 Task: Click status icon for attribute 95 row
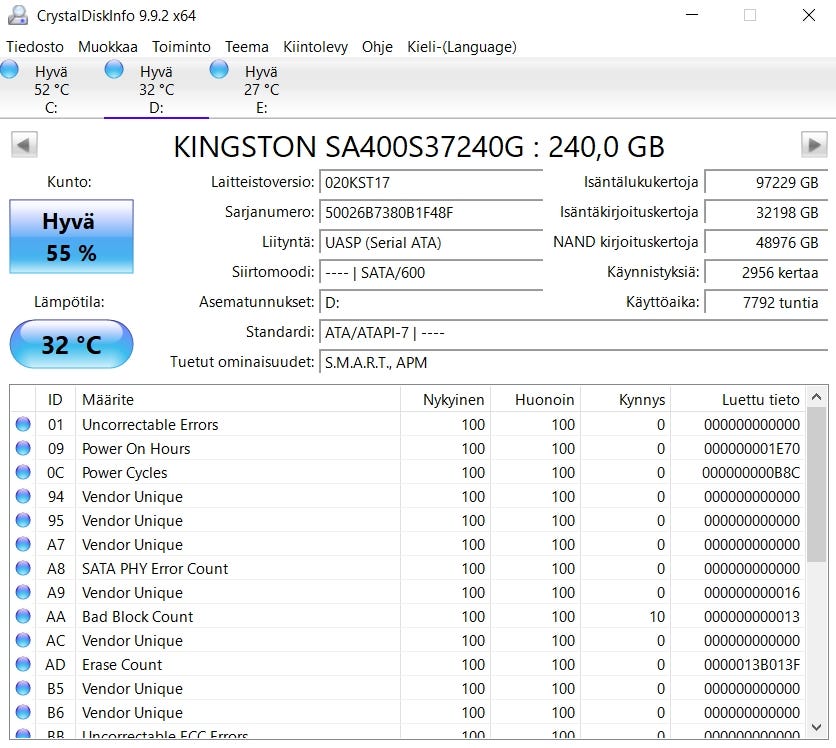click(x=23, y=520)
